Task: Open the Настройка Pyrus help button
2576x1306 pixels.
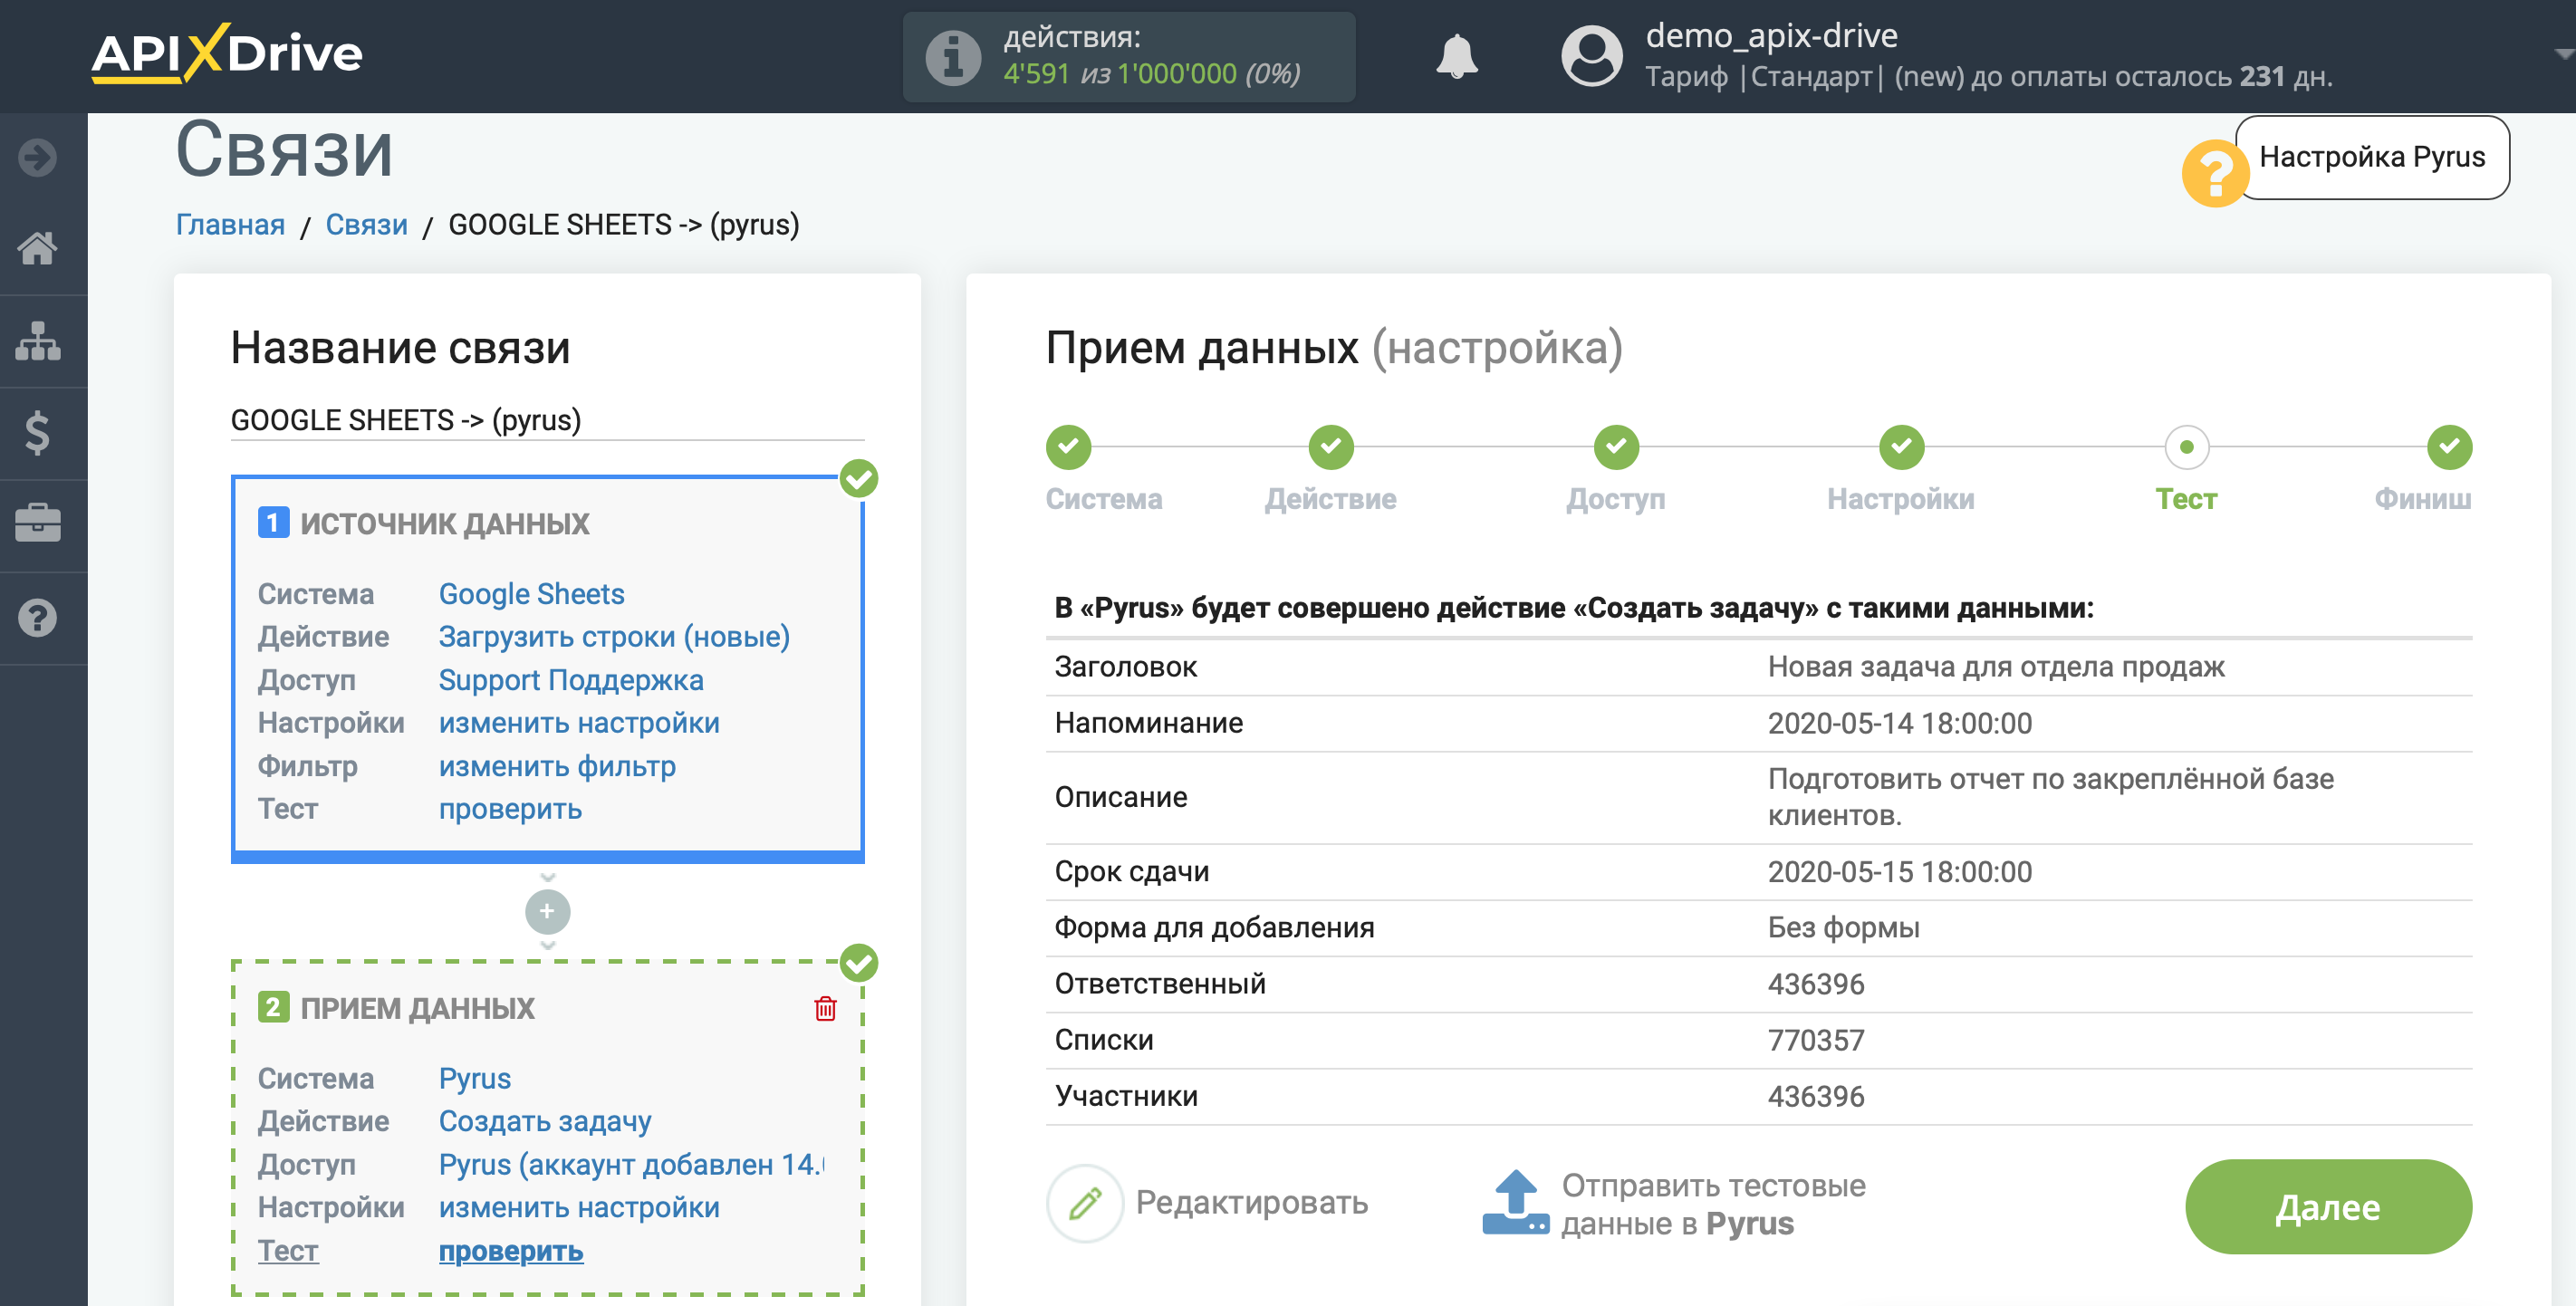Action: 2372,157
